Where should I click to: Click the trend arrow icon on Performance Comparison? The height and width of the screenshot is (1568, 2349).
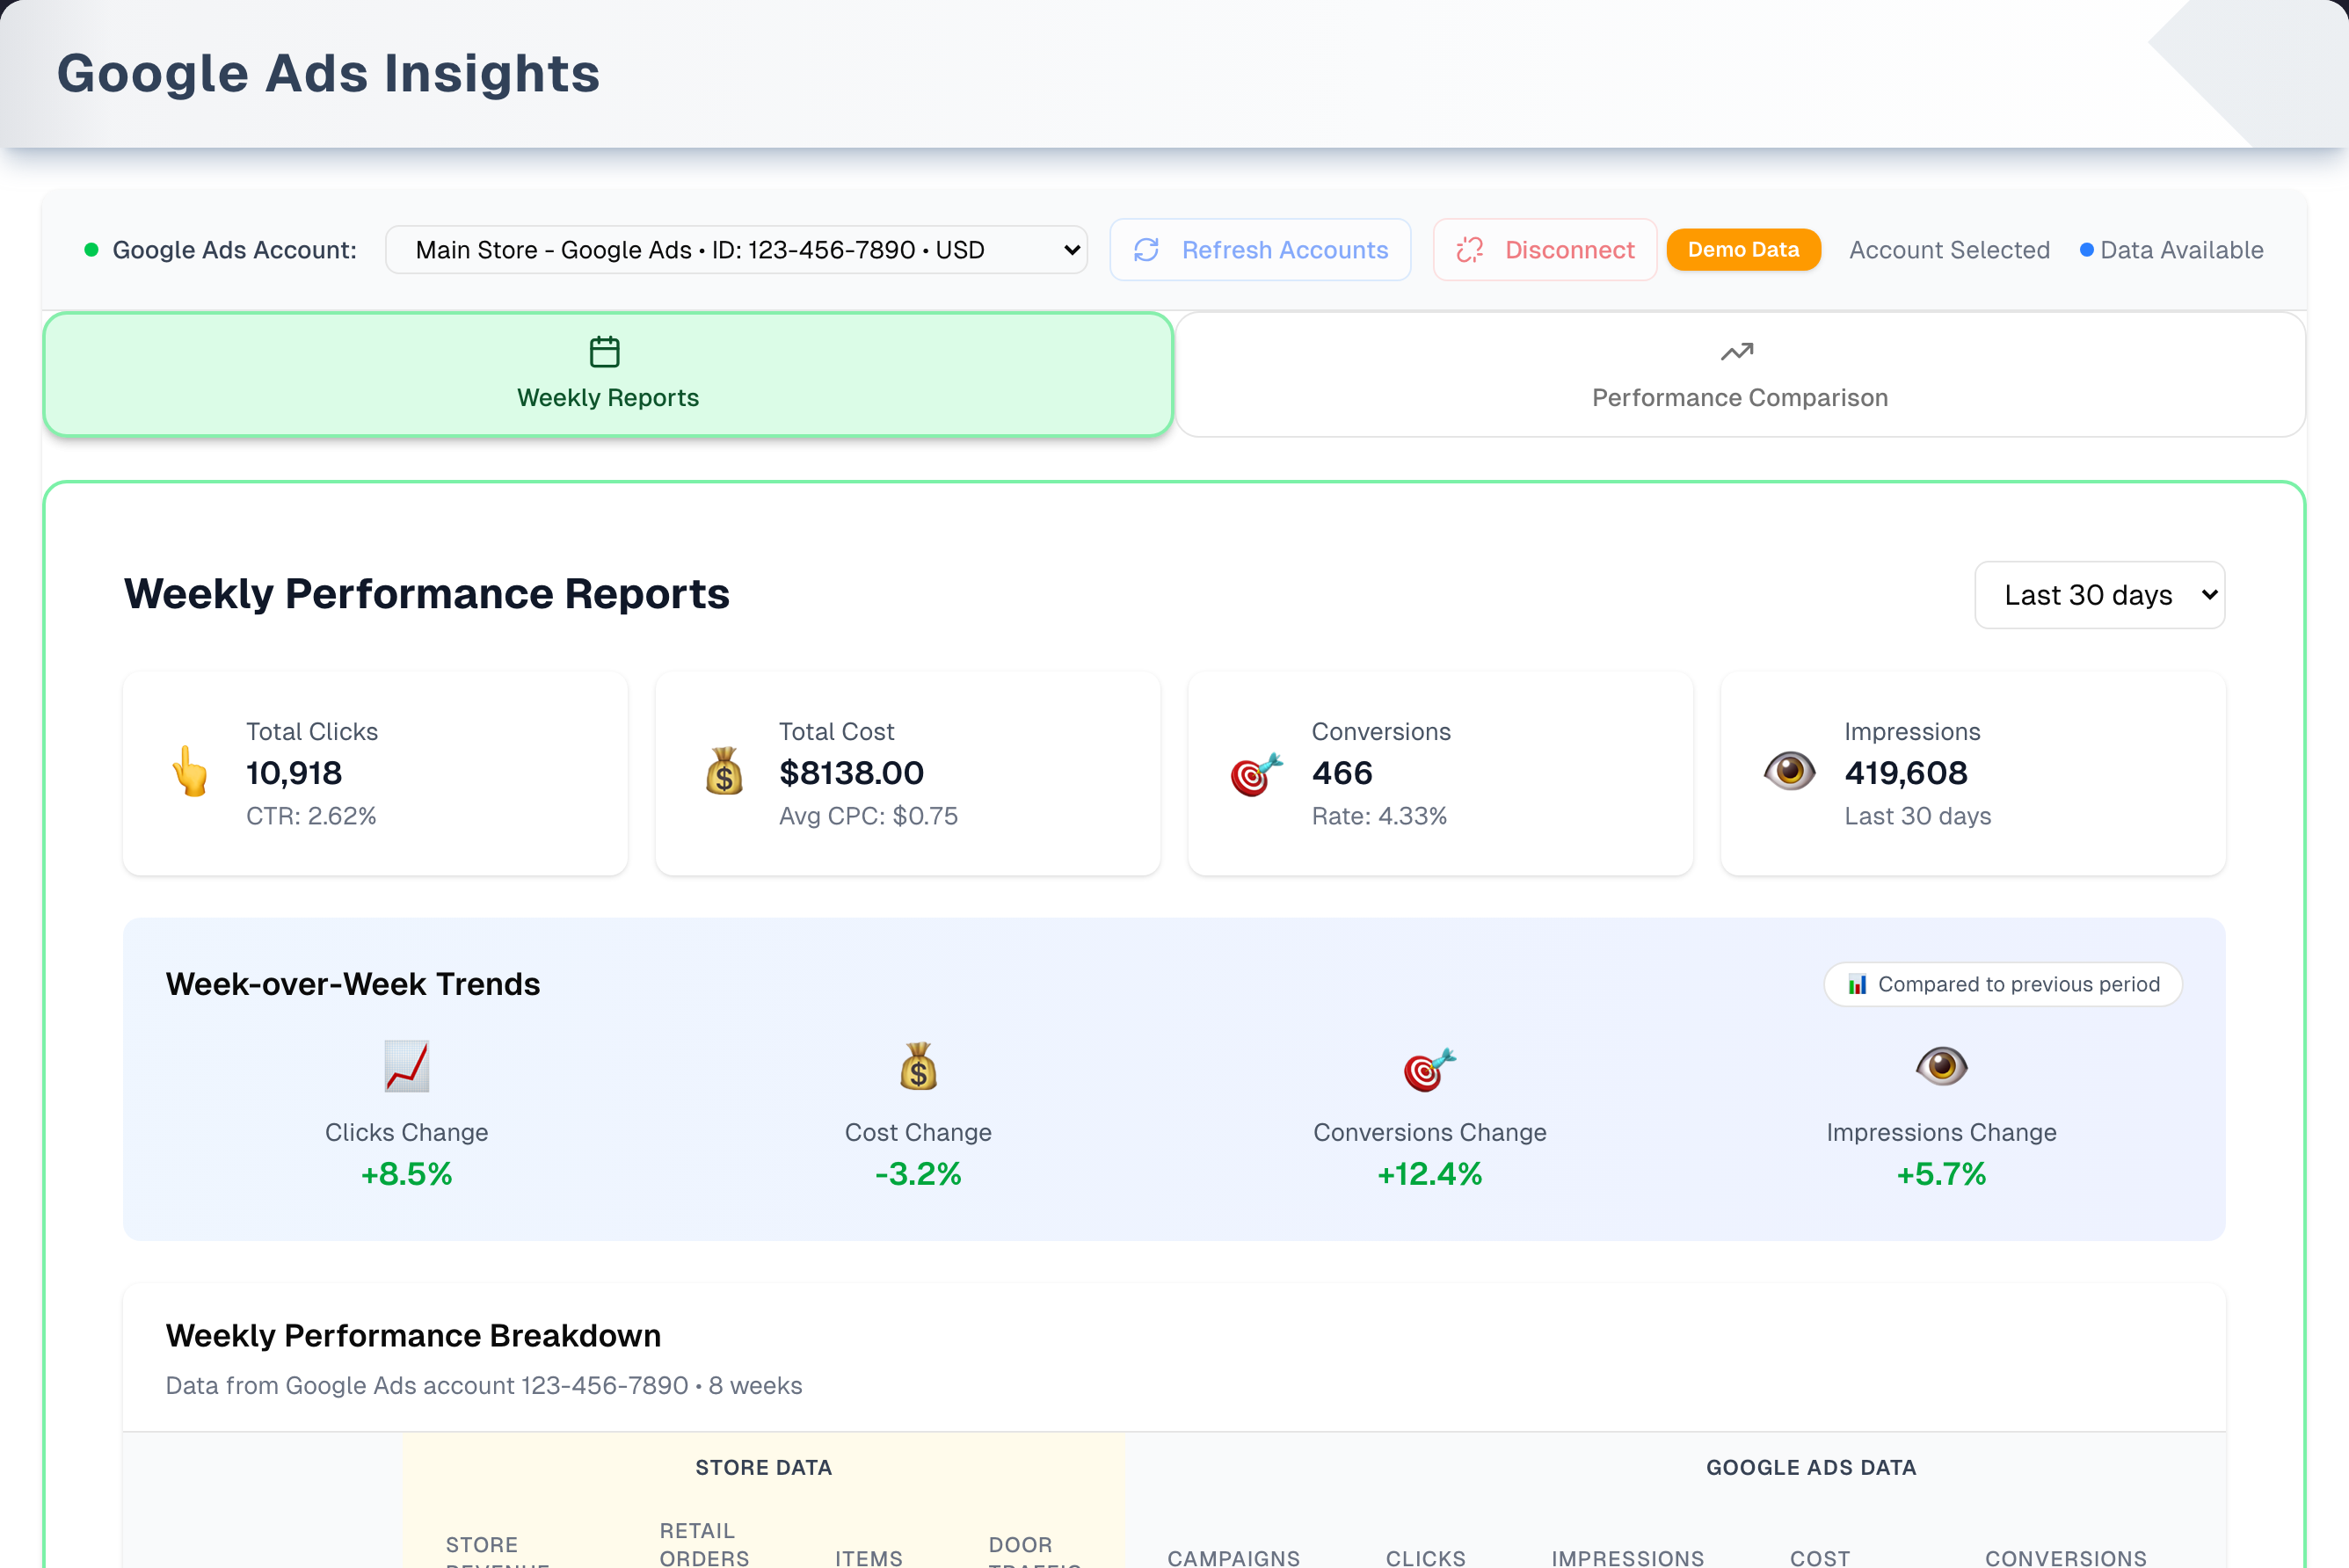click(x=1737, y=352)
